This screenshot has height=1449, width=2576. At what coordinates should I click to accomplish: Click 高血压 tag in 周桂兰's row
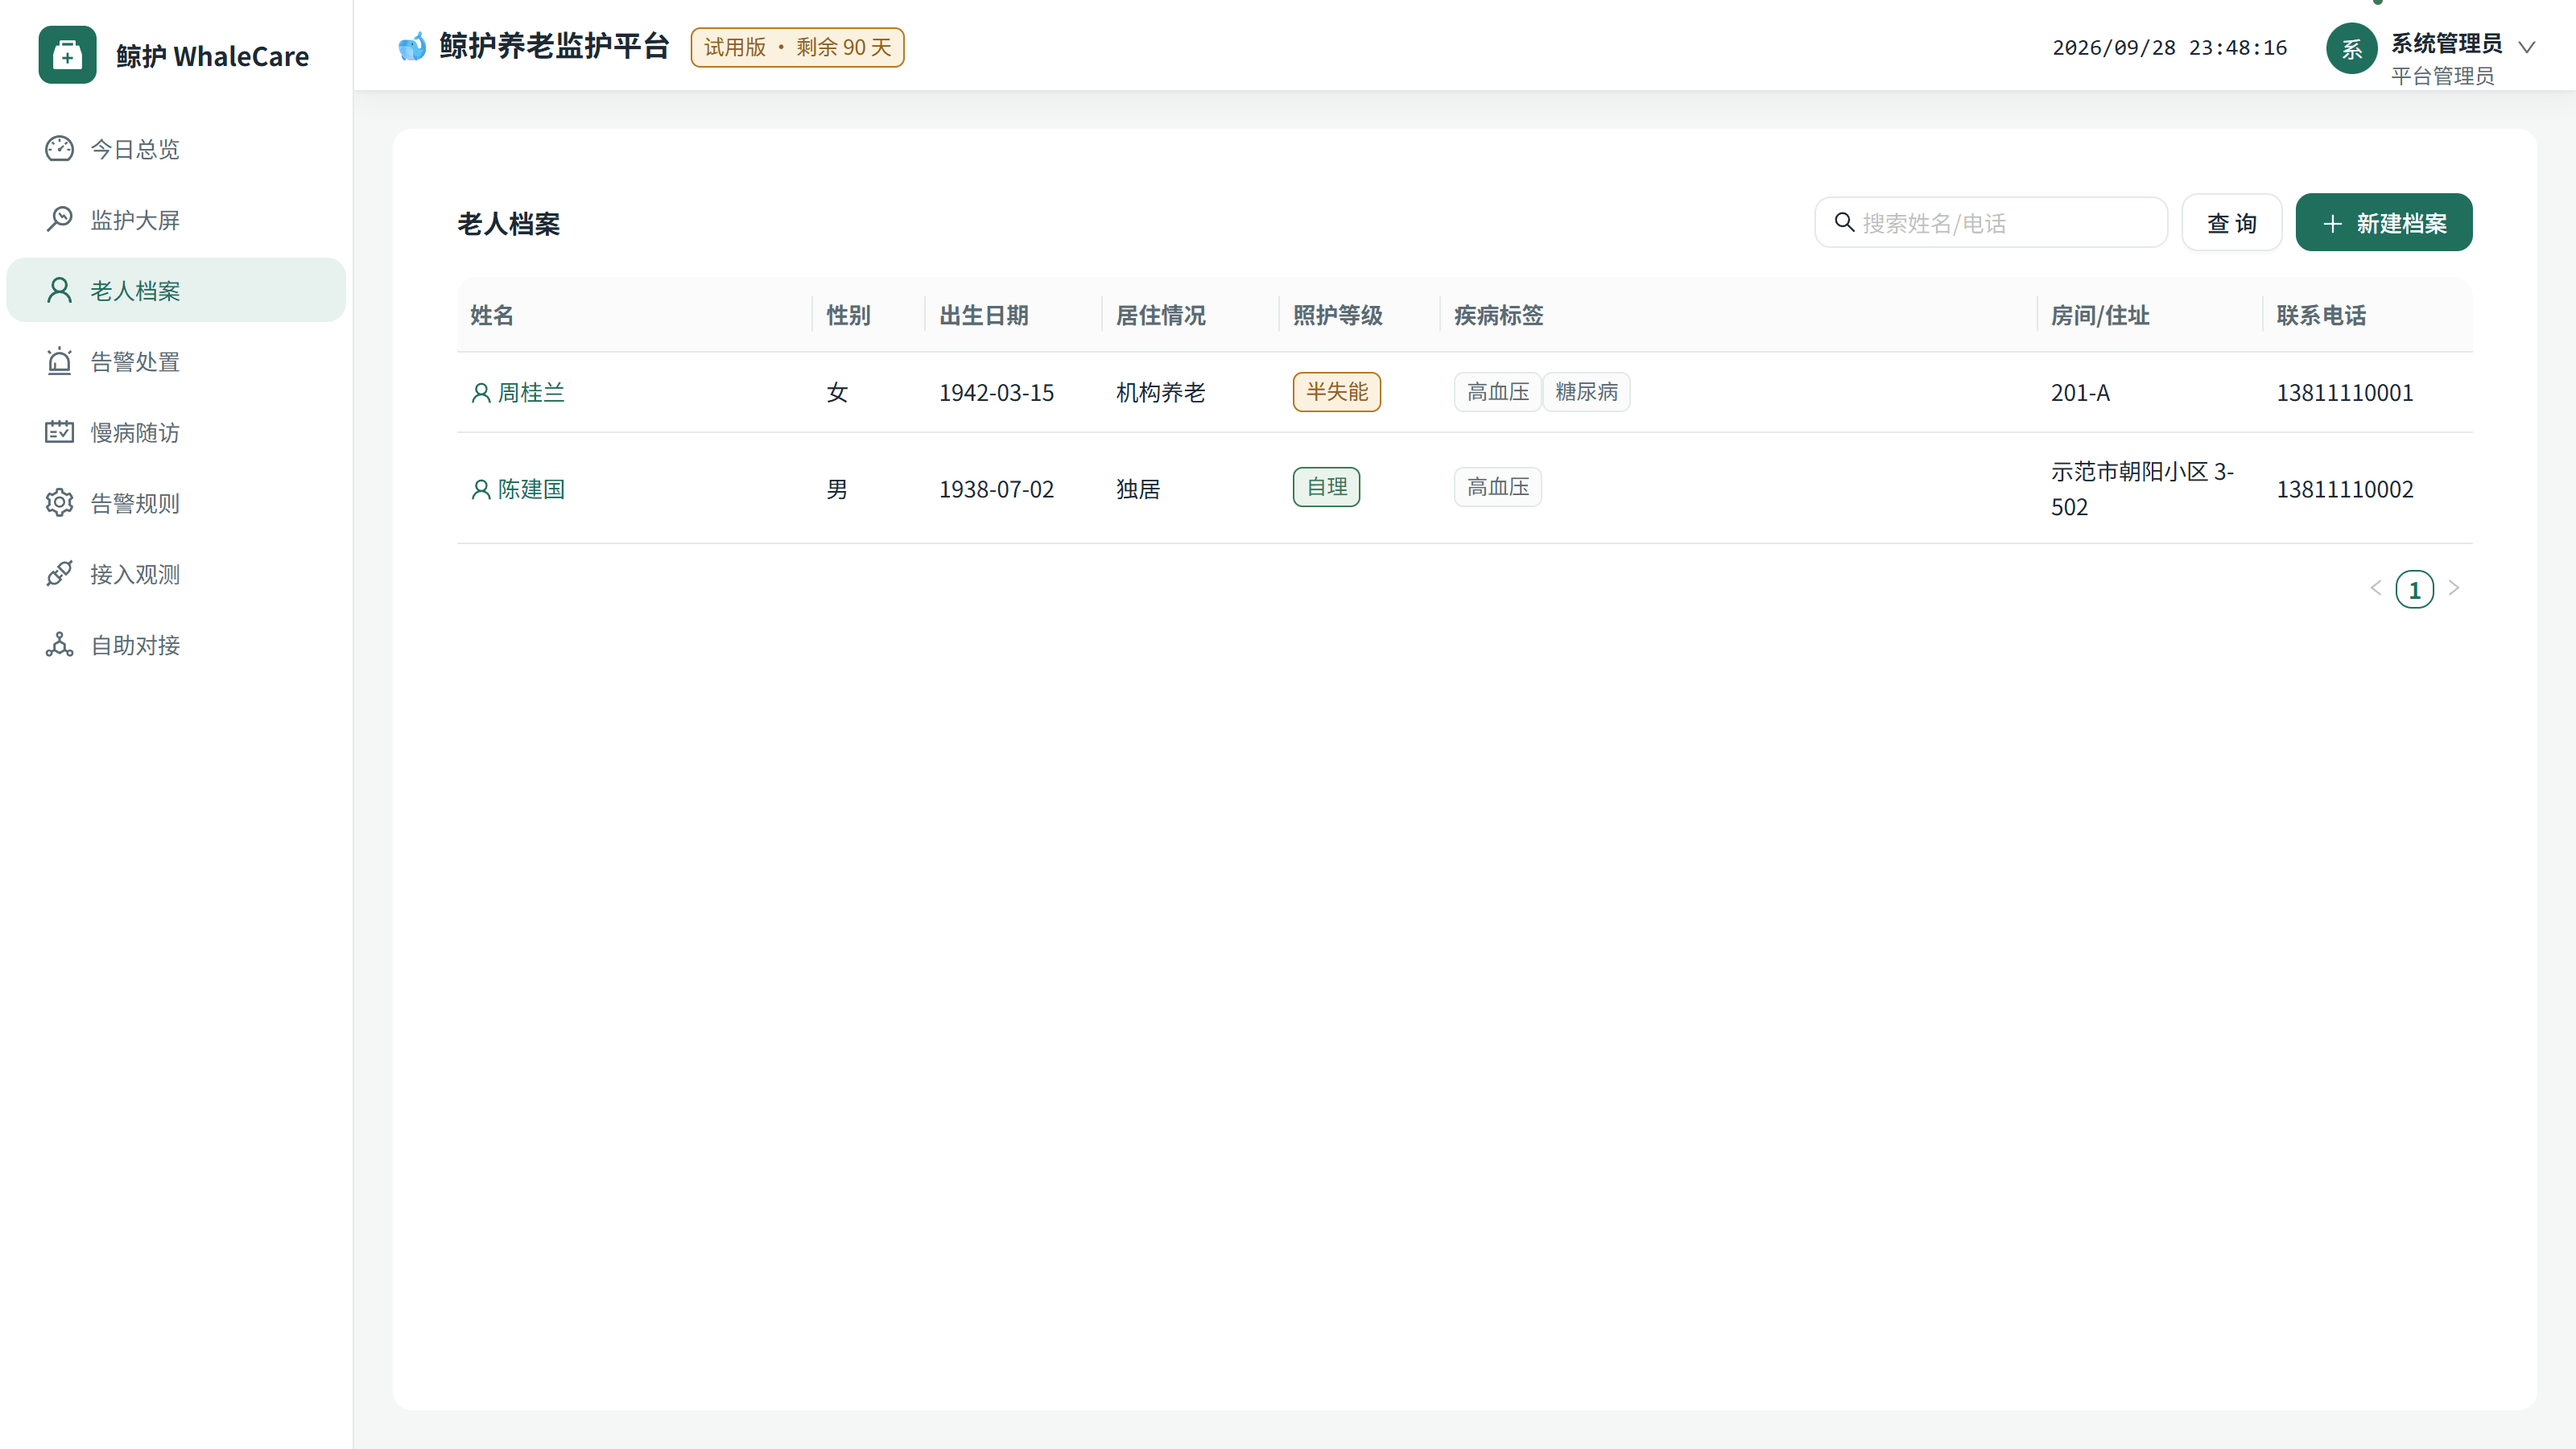click(1498, 392)
